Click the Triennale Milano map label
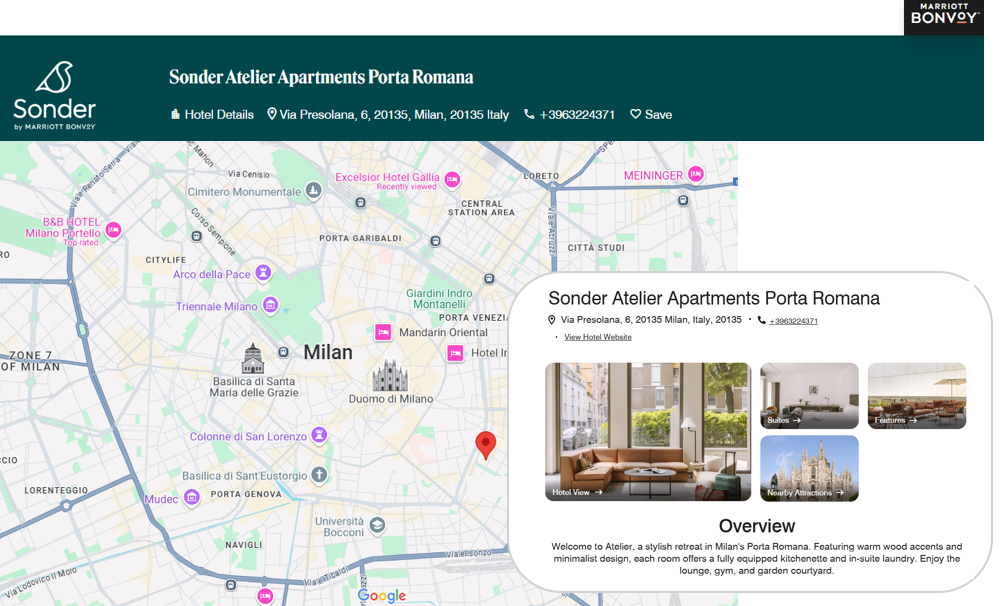 pos(217,307)
